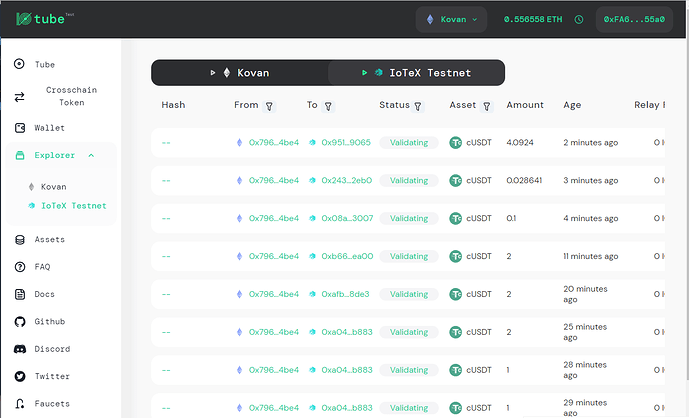689x418 pixels.
Task: Open From address in 2 minutes ago row
Action: pyautogui.click(x=274, y=142)
